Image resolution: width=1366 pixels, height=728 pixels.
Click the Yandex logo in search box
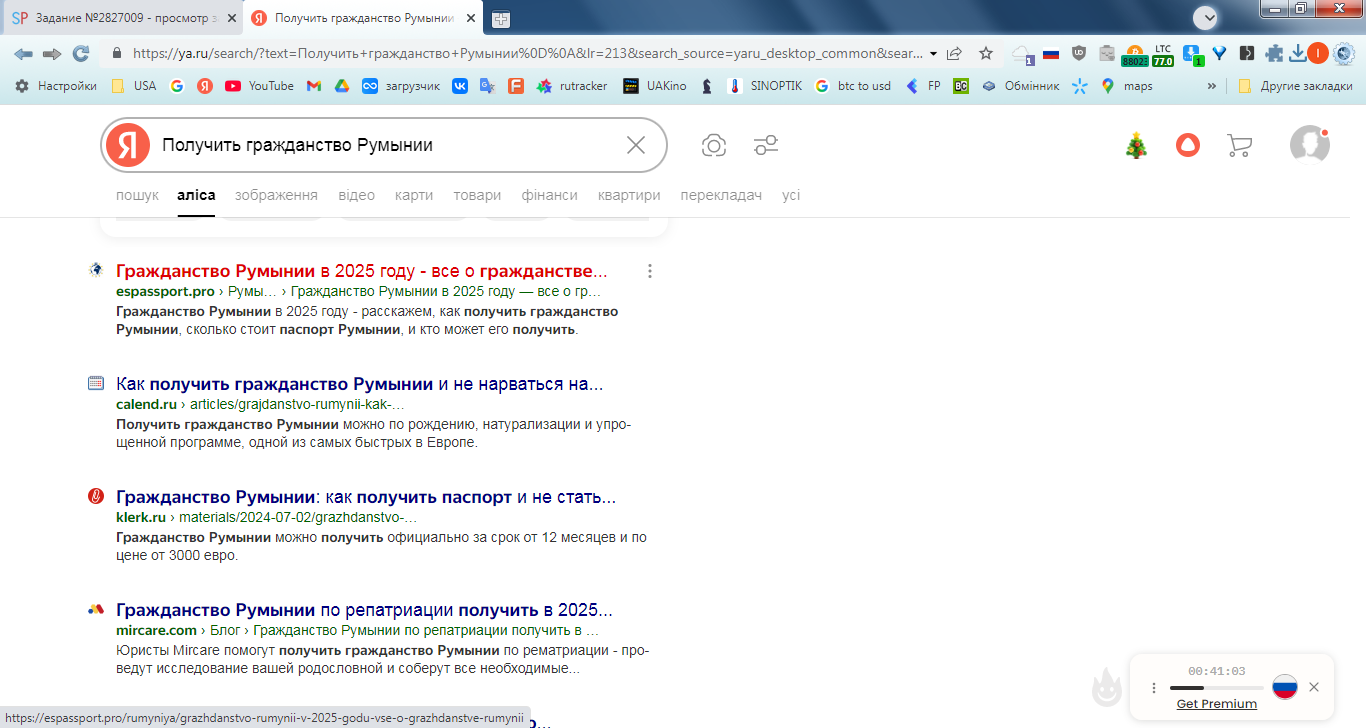128,145
